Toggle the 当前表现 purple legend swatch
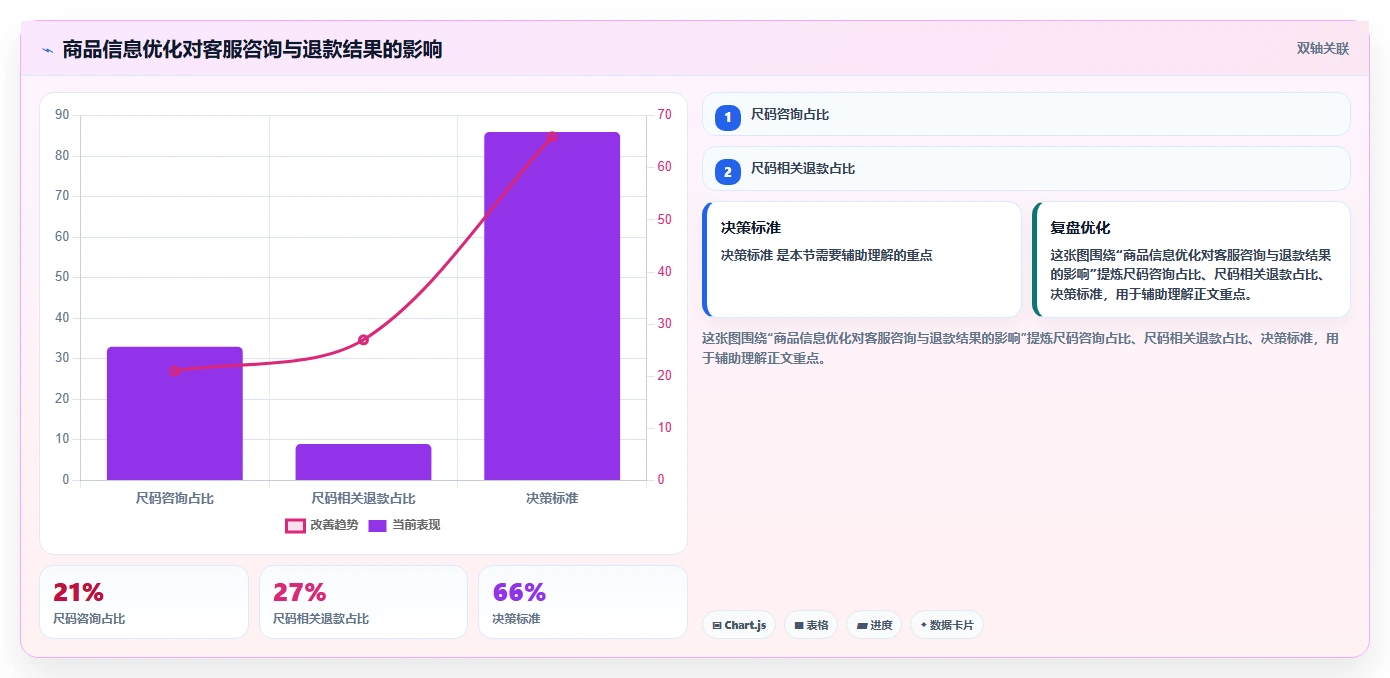1390x678 pixels. [377, 525]
